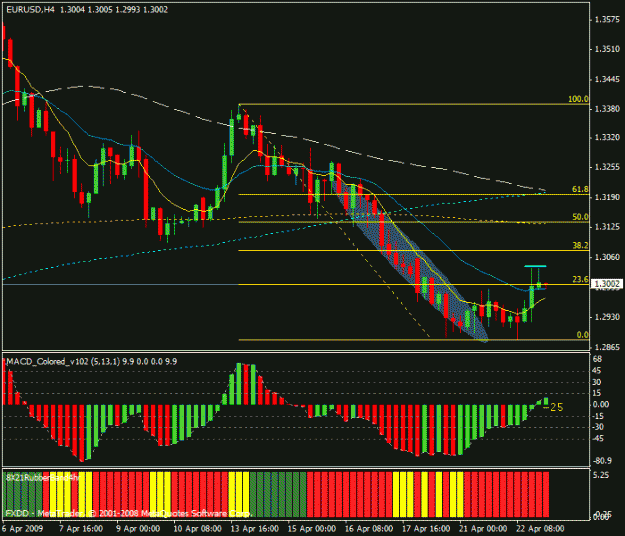Click the 1.3320 price axis value

tap(607, 137)
